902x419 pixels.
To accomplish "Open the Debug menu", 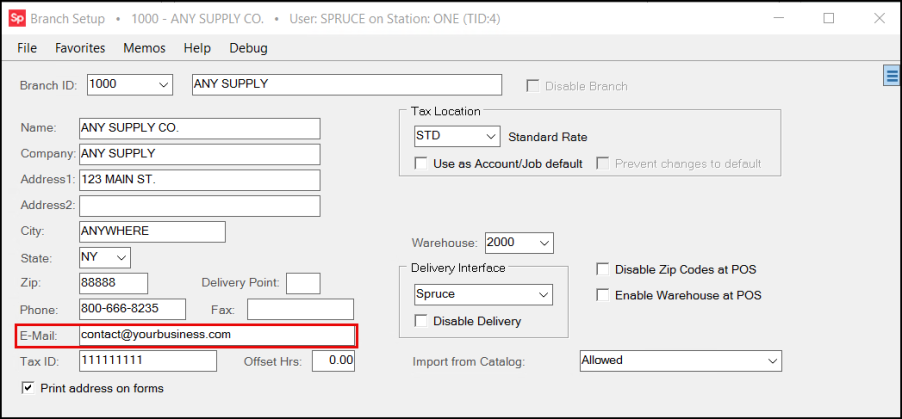I will 249,48.
